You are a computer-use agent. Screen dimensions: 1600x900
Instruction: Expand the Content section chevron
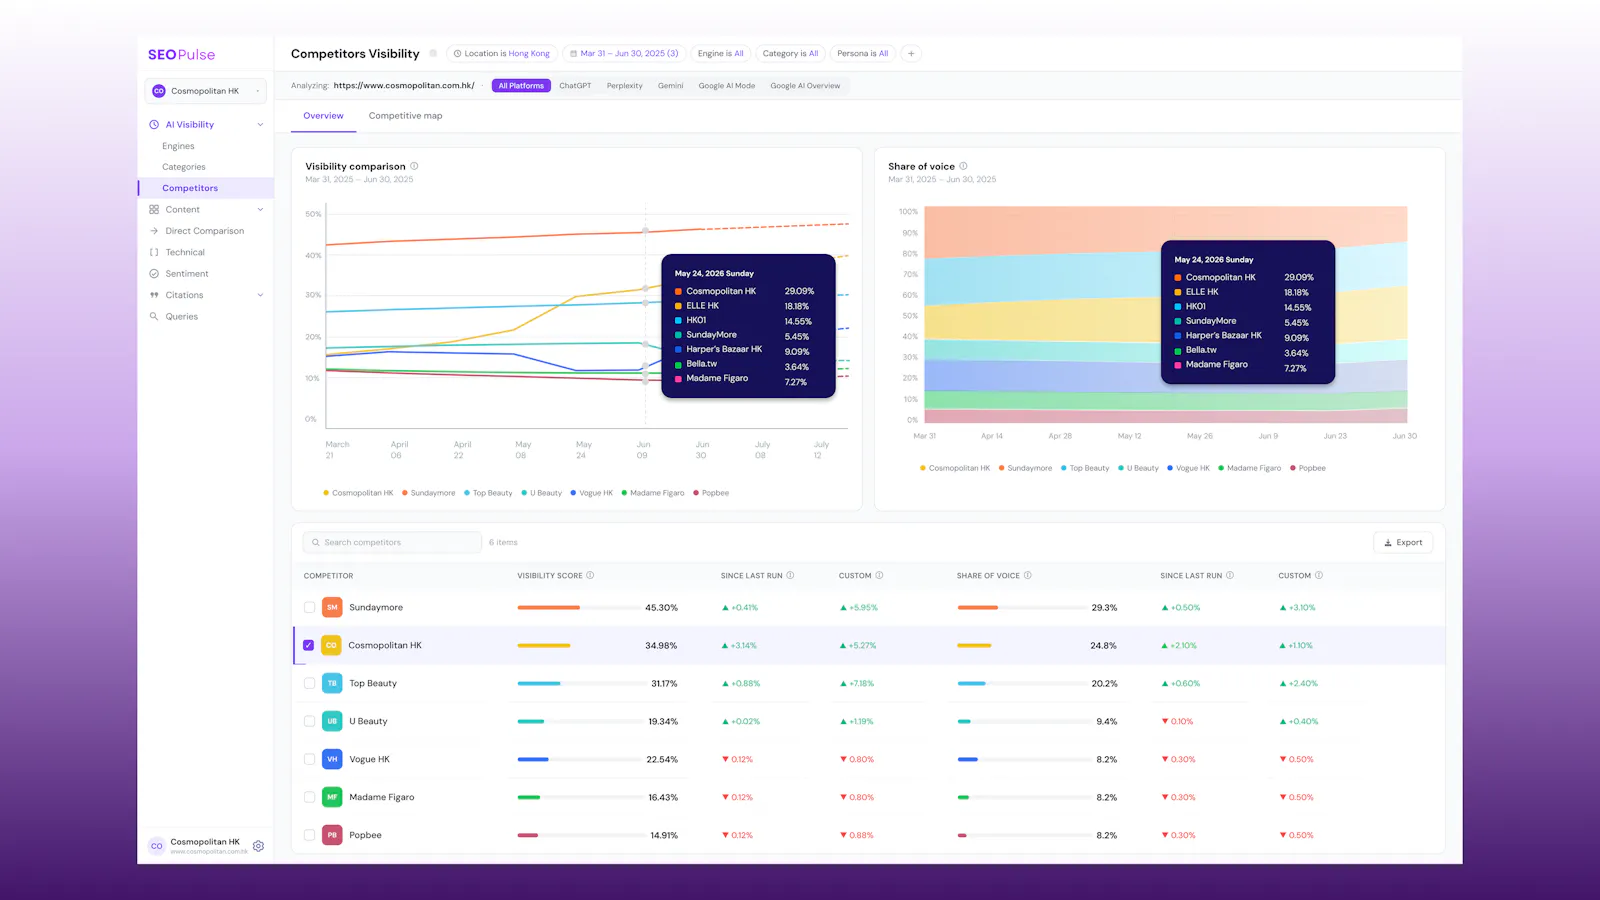260,210
